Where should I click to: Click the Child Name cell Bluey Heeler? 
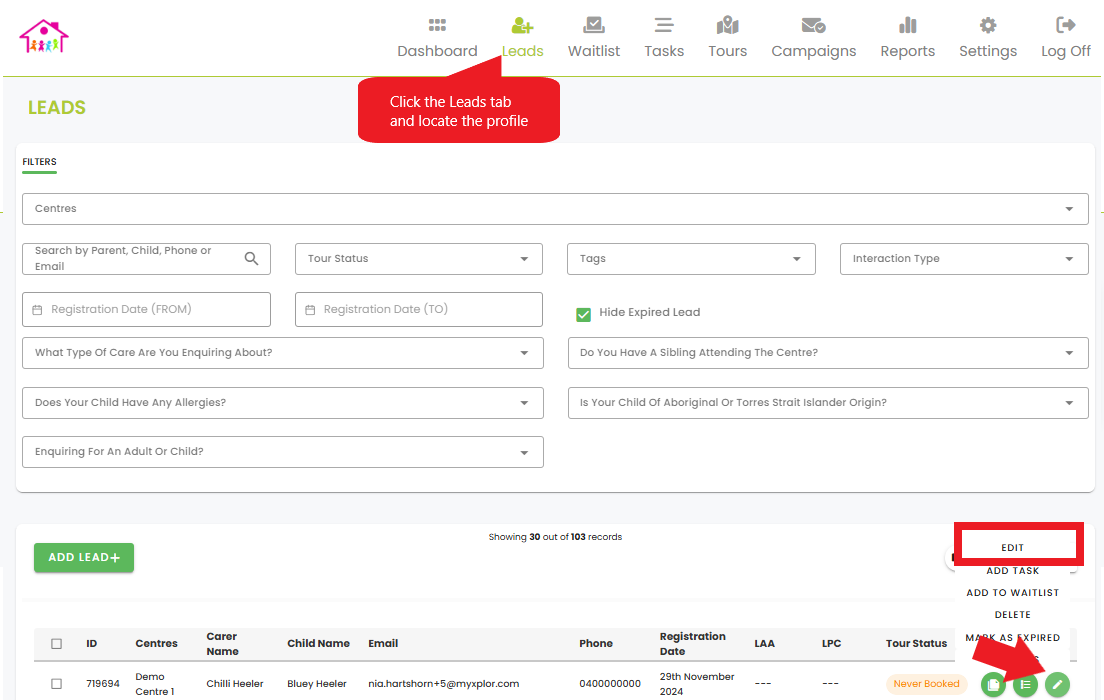coord(317,684)
